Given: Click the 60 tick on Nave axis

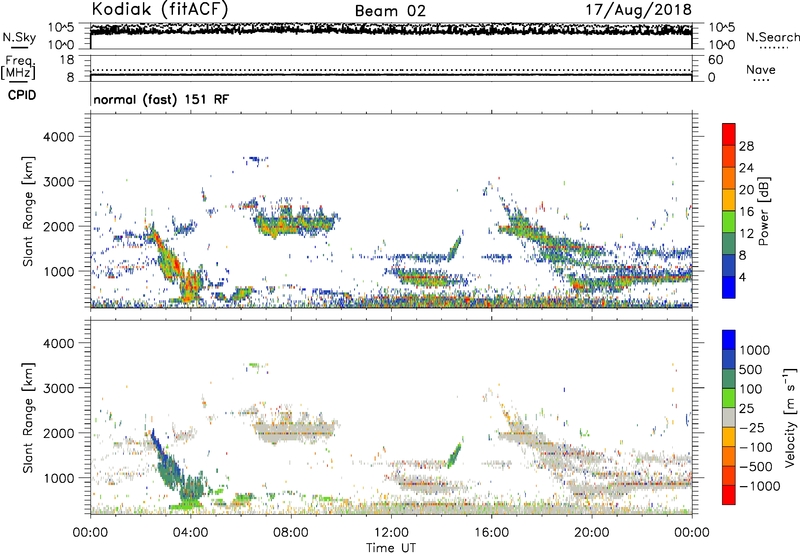Looking at the screenshot, I should point(715,59).
